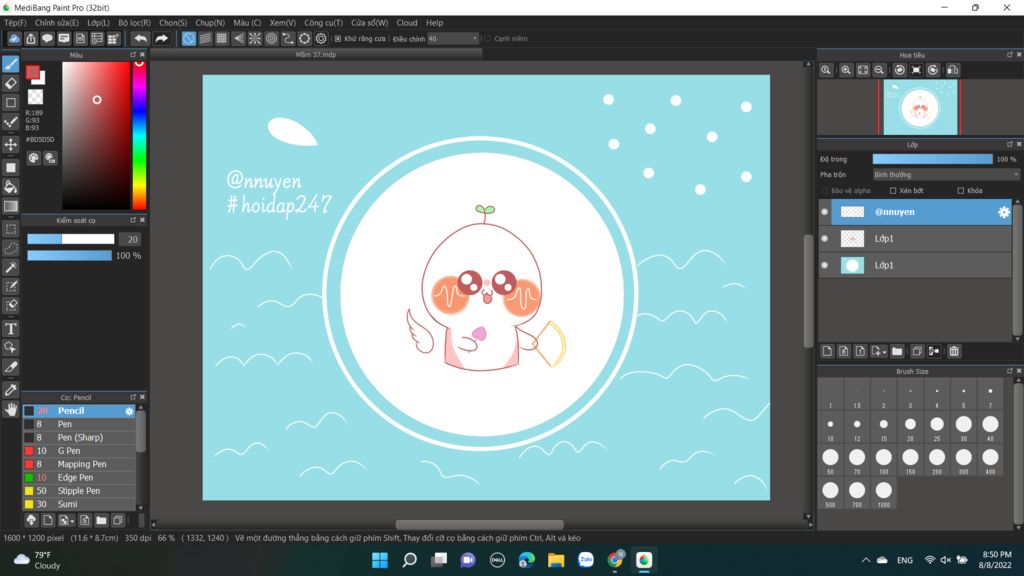Select the Sumi brush
Screen dimensions: 1024x576
(x=79, y=504)
